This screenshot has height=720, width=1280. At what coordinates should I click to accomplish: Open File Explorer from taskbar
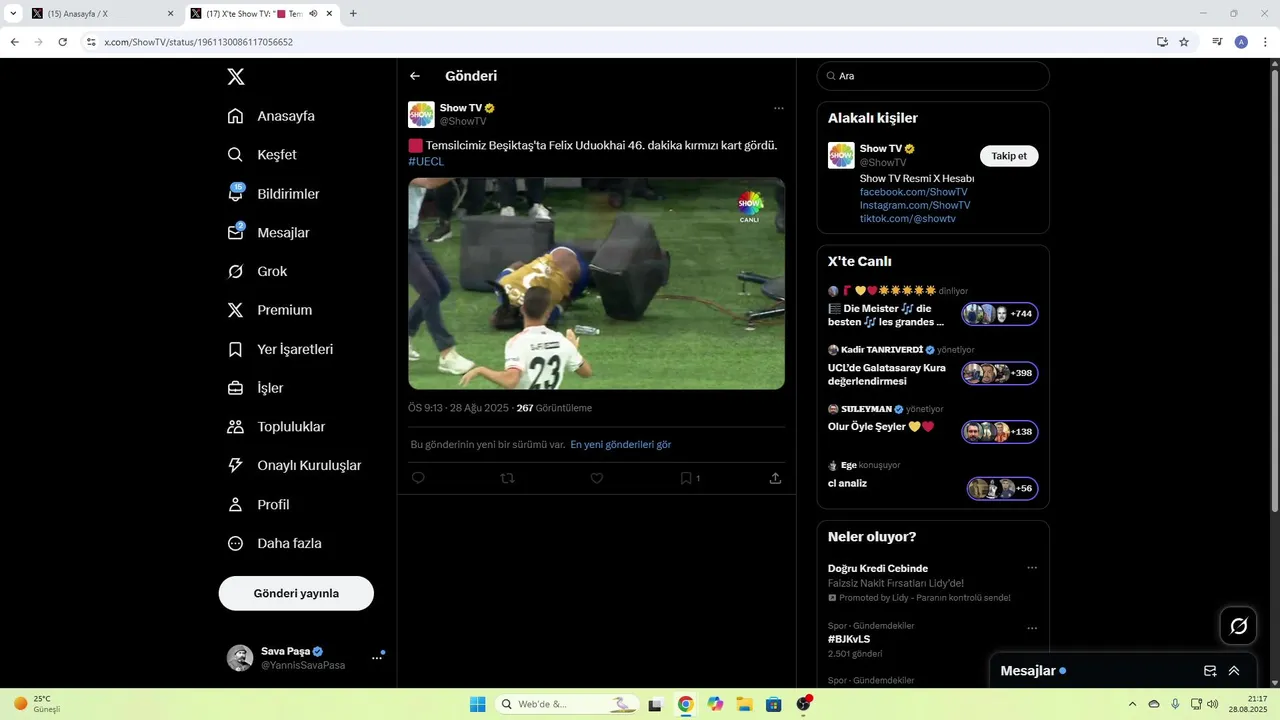point(745,704)
